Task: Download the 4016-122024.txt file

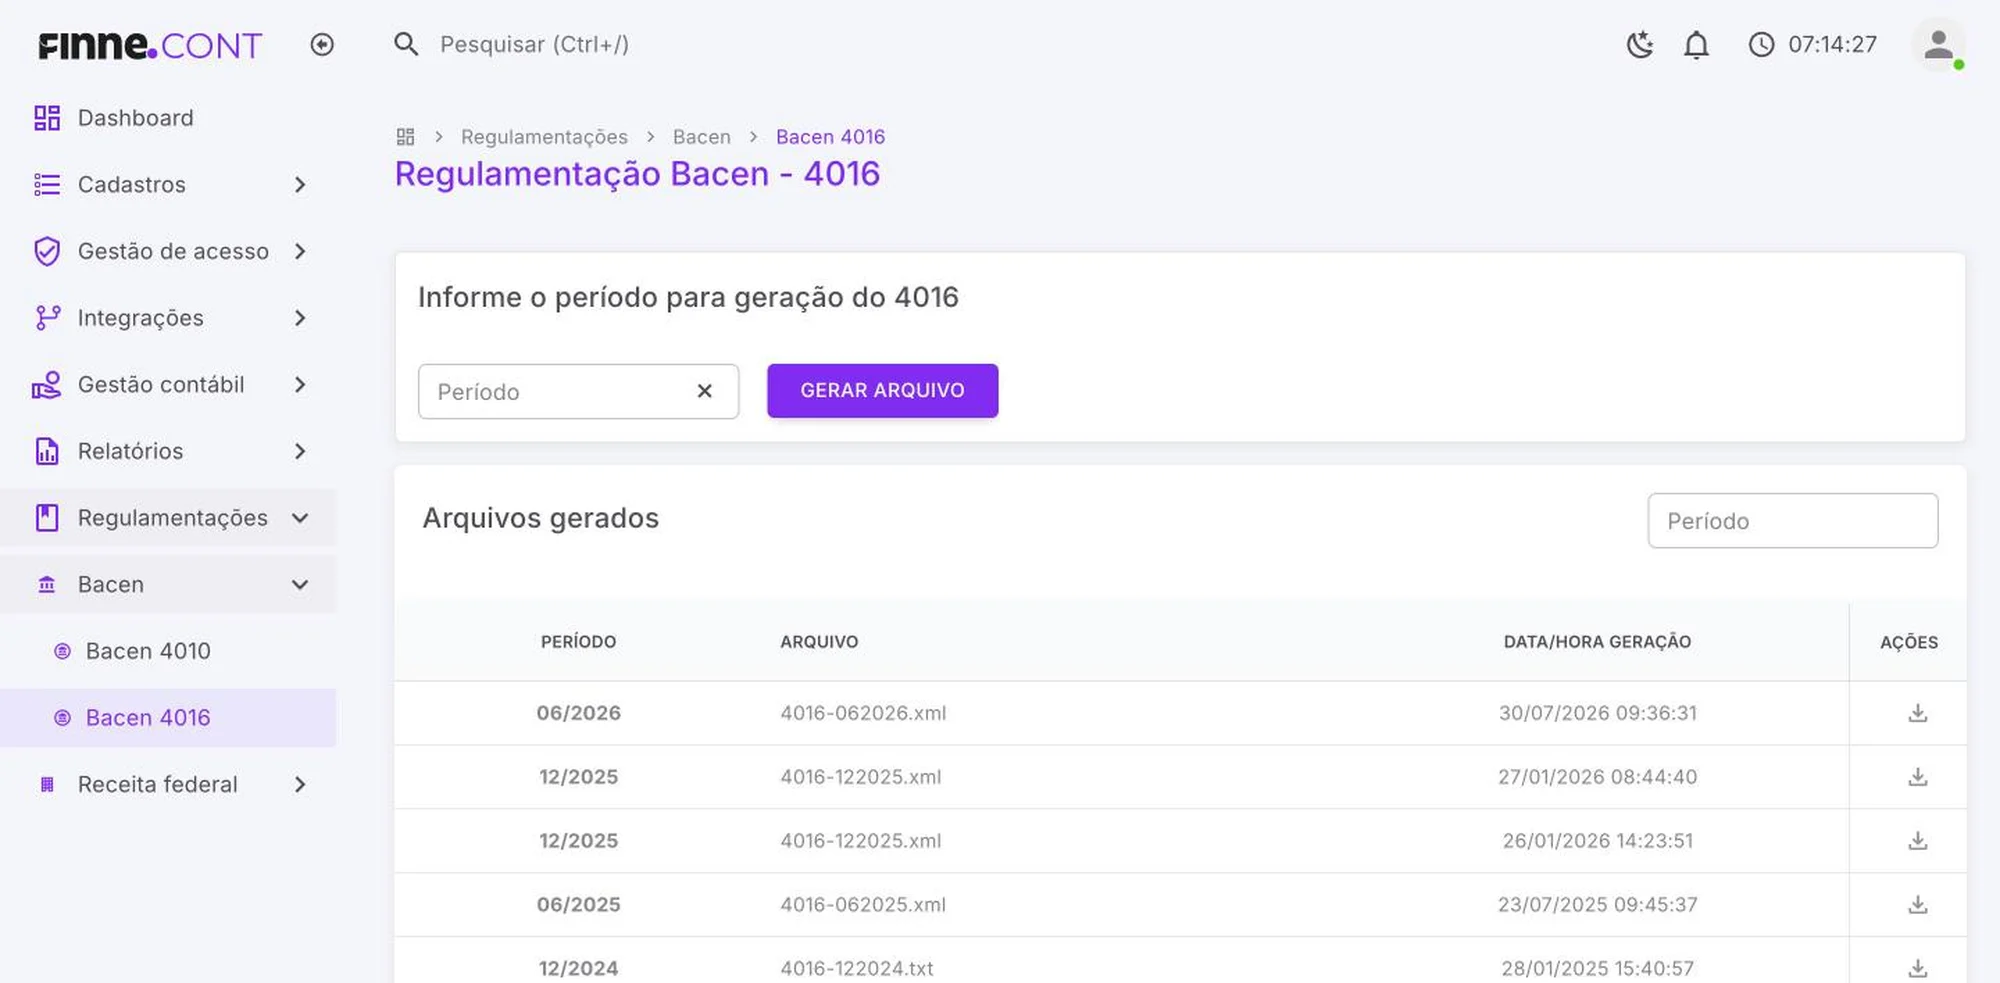Action: [1917, 968]
